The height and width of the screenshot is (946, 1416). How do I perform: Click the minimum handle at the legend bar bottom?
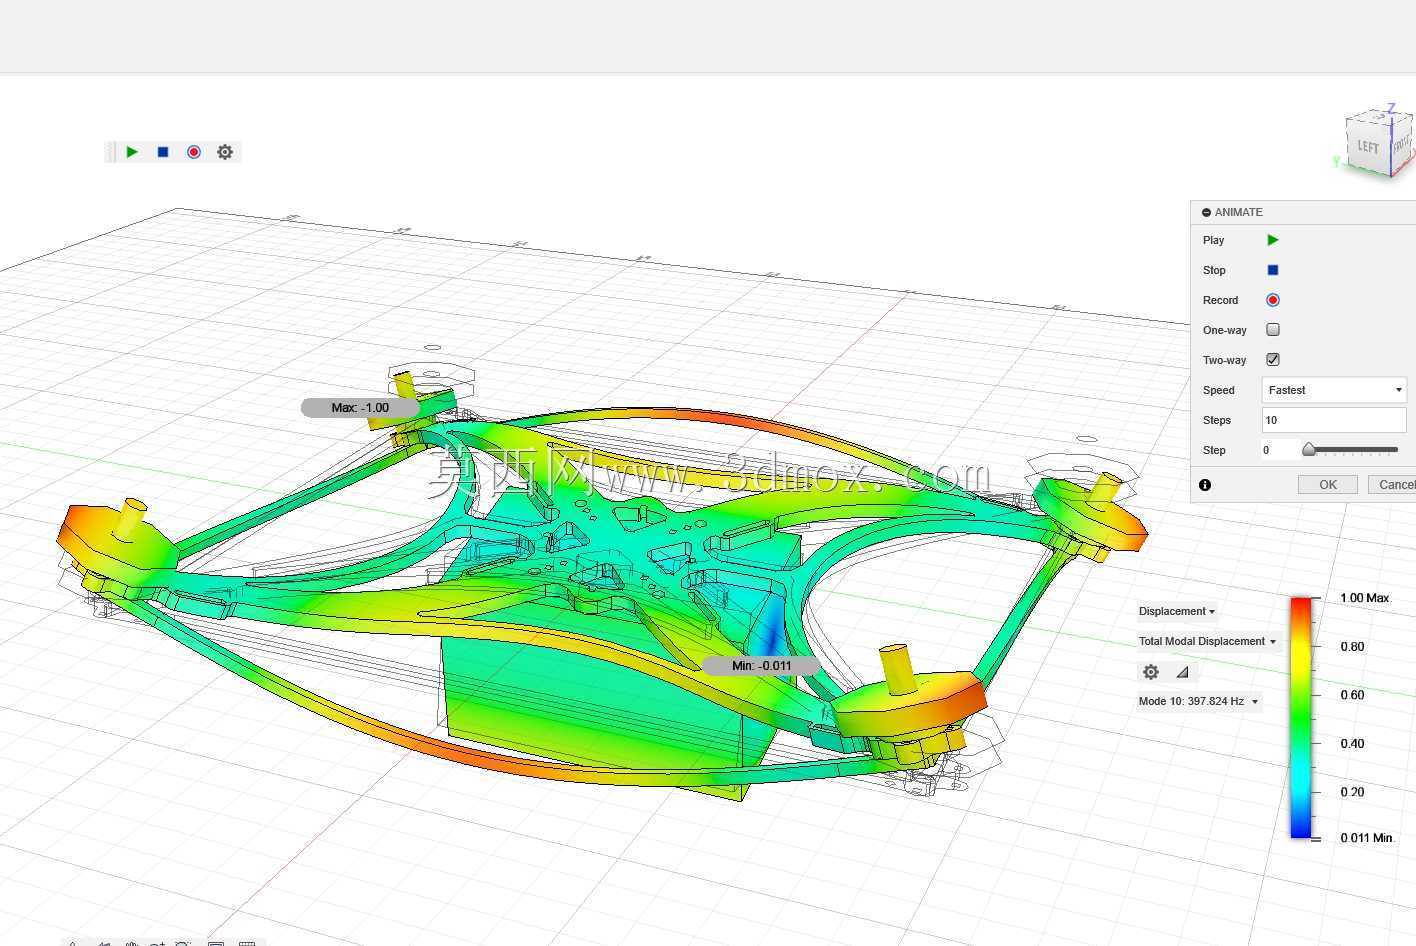1316,838
